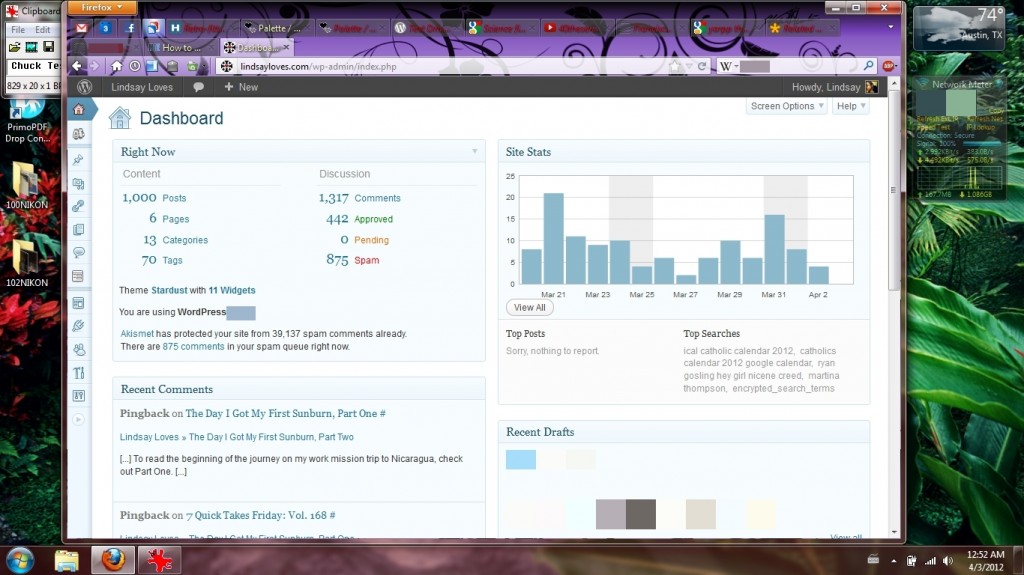Screen dimensions: 1024x575
Task: Open the 102NIKON desktop folder
Action: click(27, 263)
